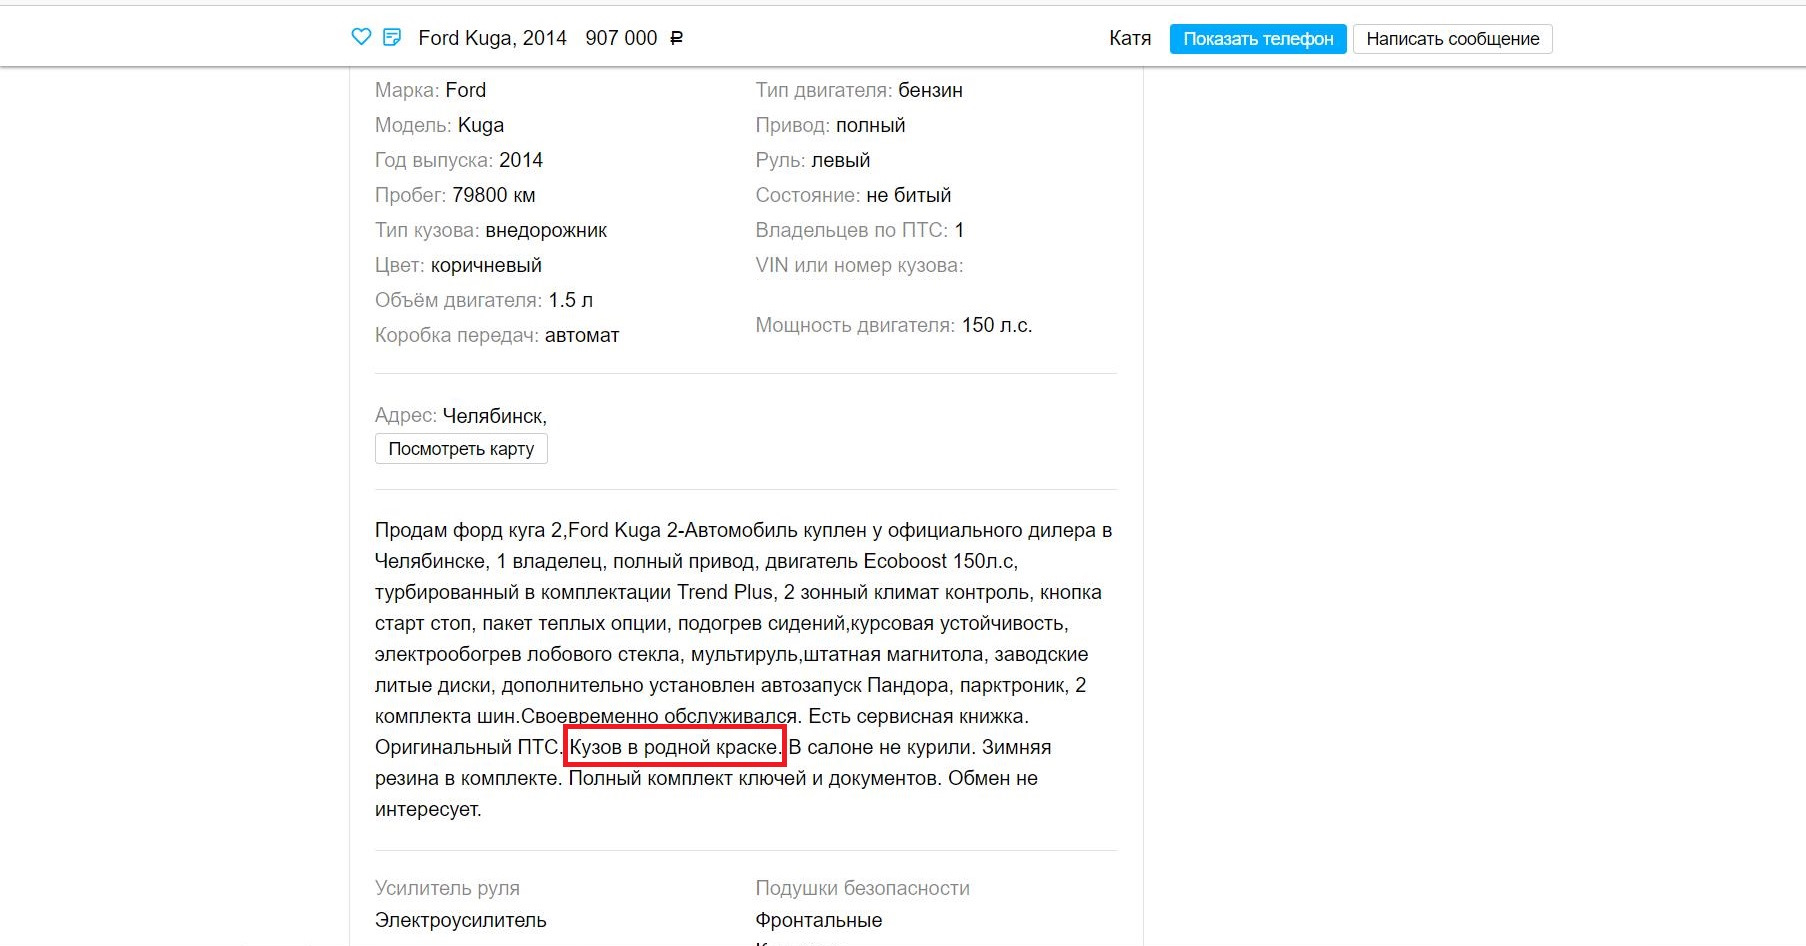Click the 907 000 price in header
The height and width of the screenshot is (946, 1806).
click(x=621, y=38)
